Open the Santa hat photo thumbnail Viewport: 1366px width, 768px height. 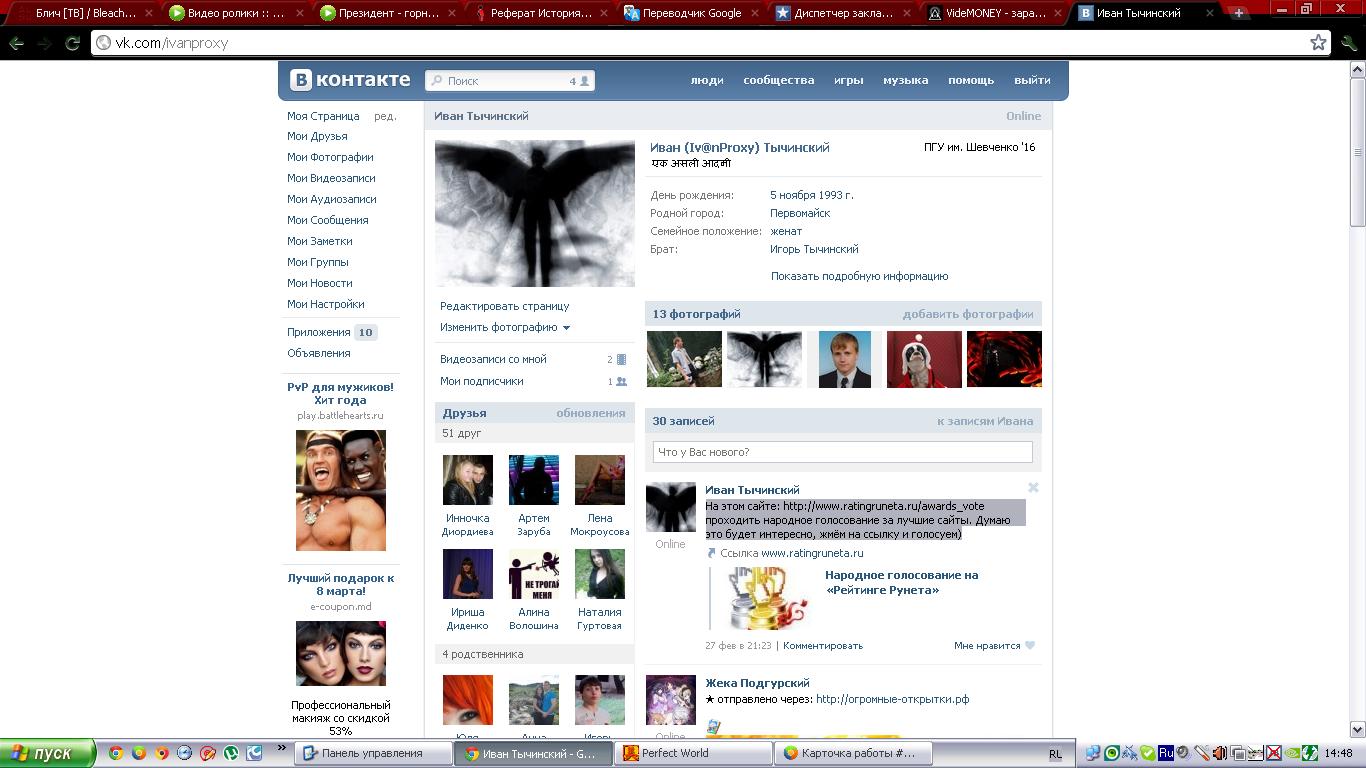pyautogui.click(x=924, y=359)
